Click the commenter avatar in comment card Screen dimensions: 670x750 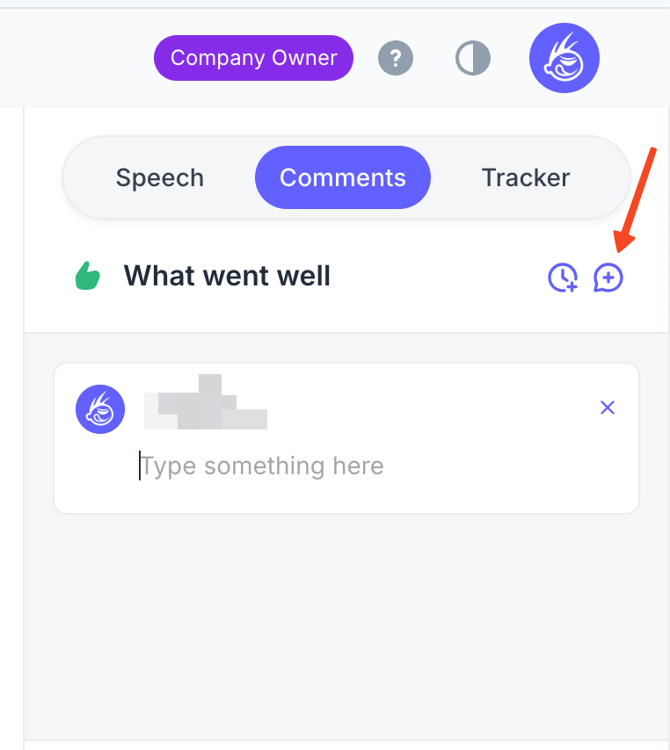click(100, 409)
